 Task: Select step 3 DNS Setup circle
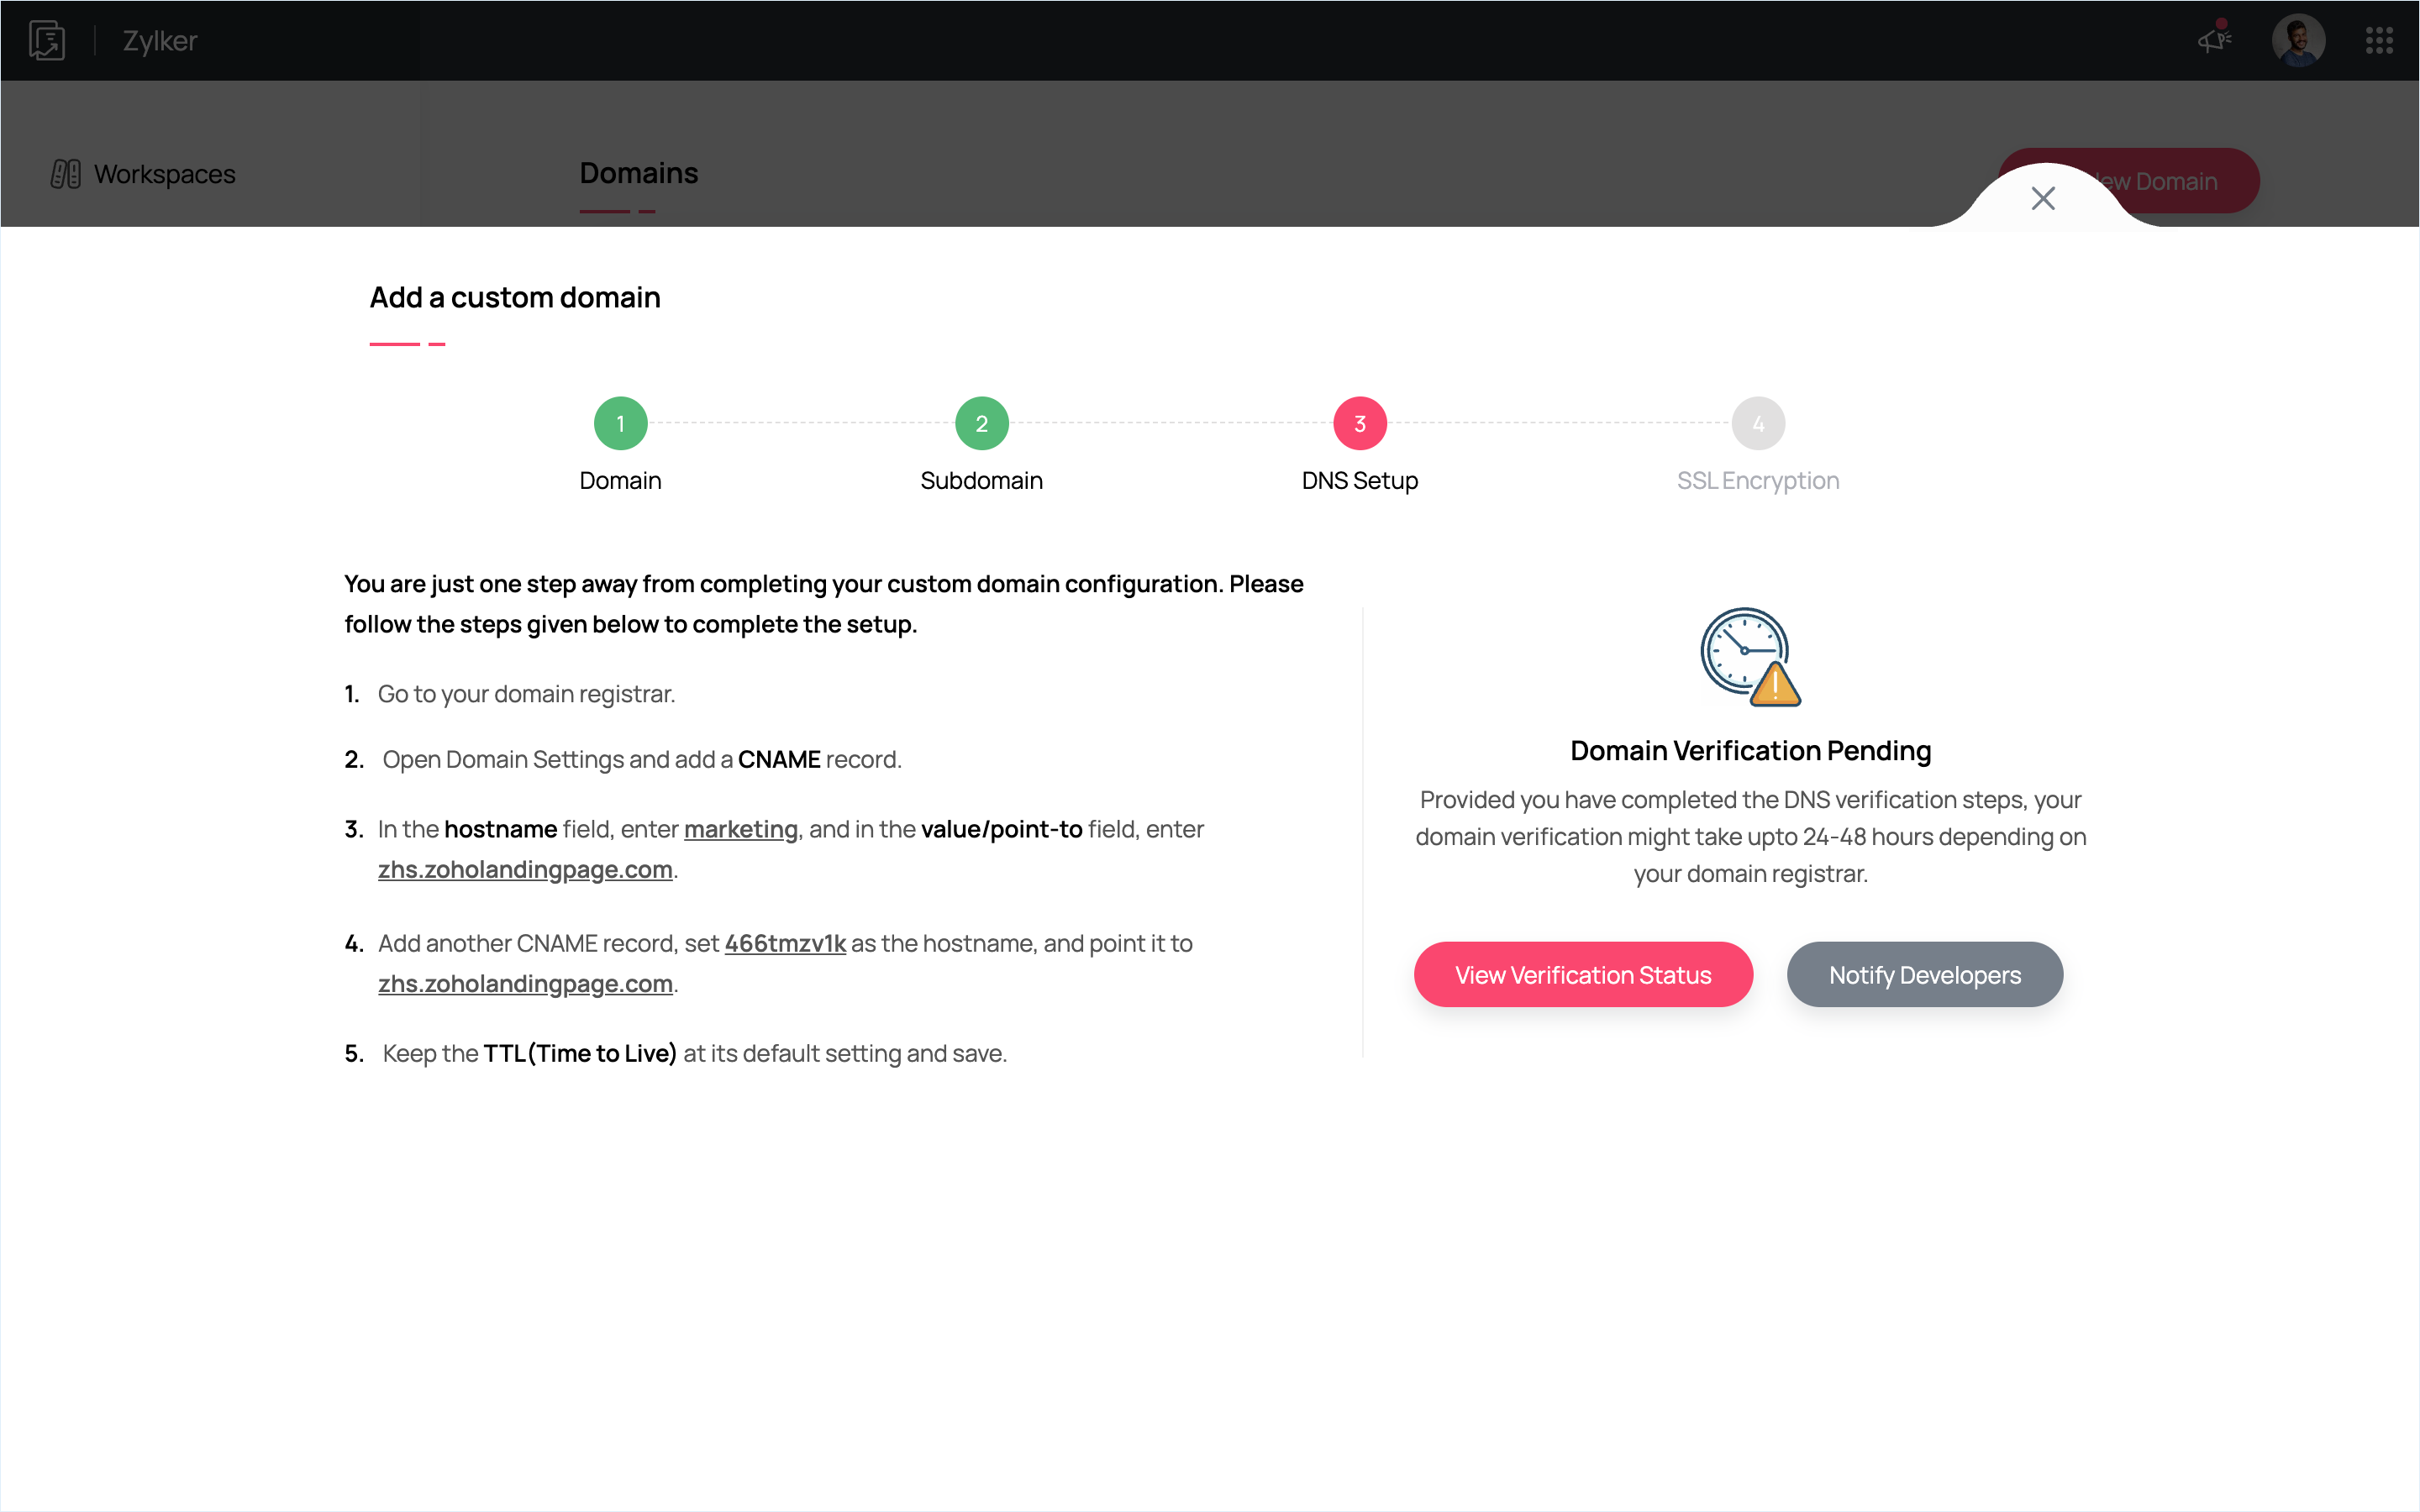(x=1359, y=424)
